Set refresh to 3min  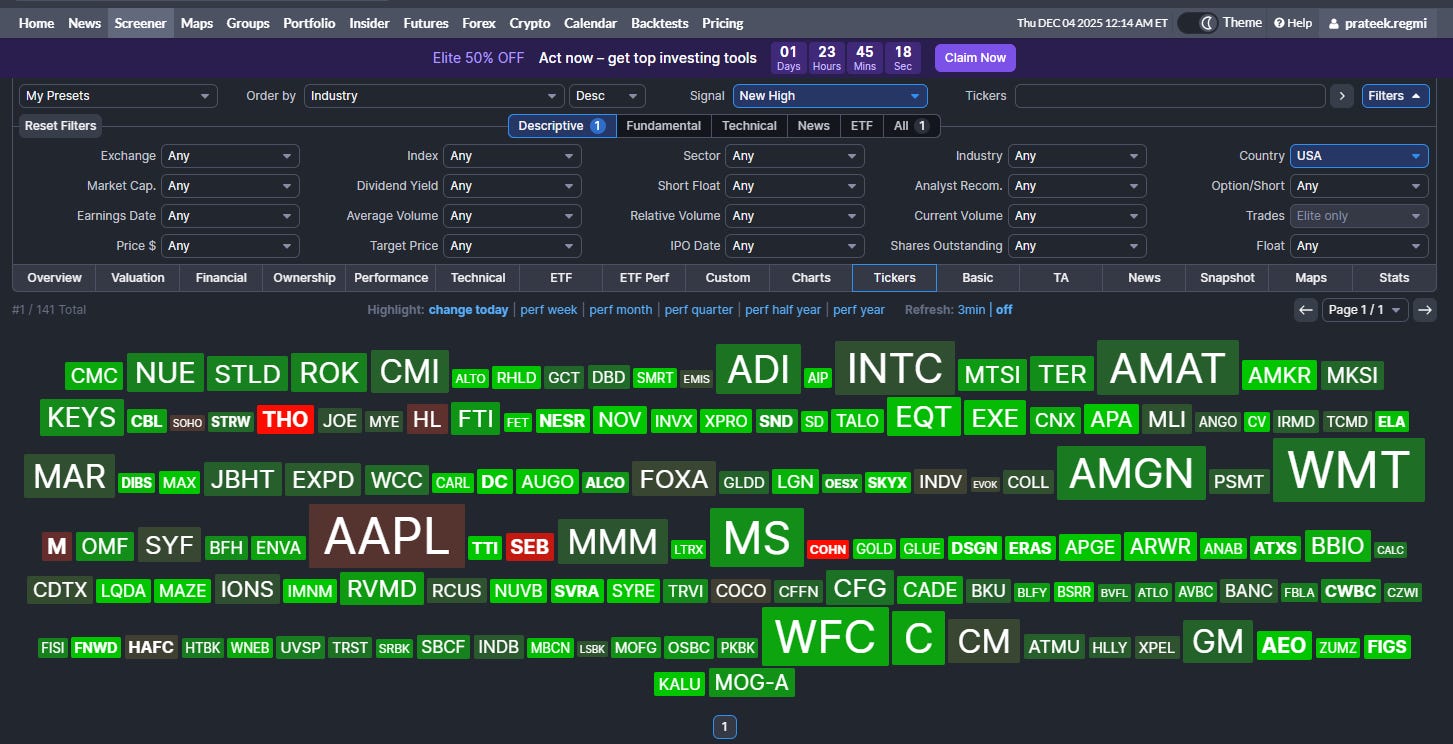click(971, 310)
